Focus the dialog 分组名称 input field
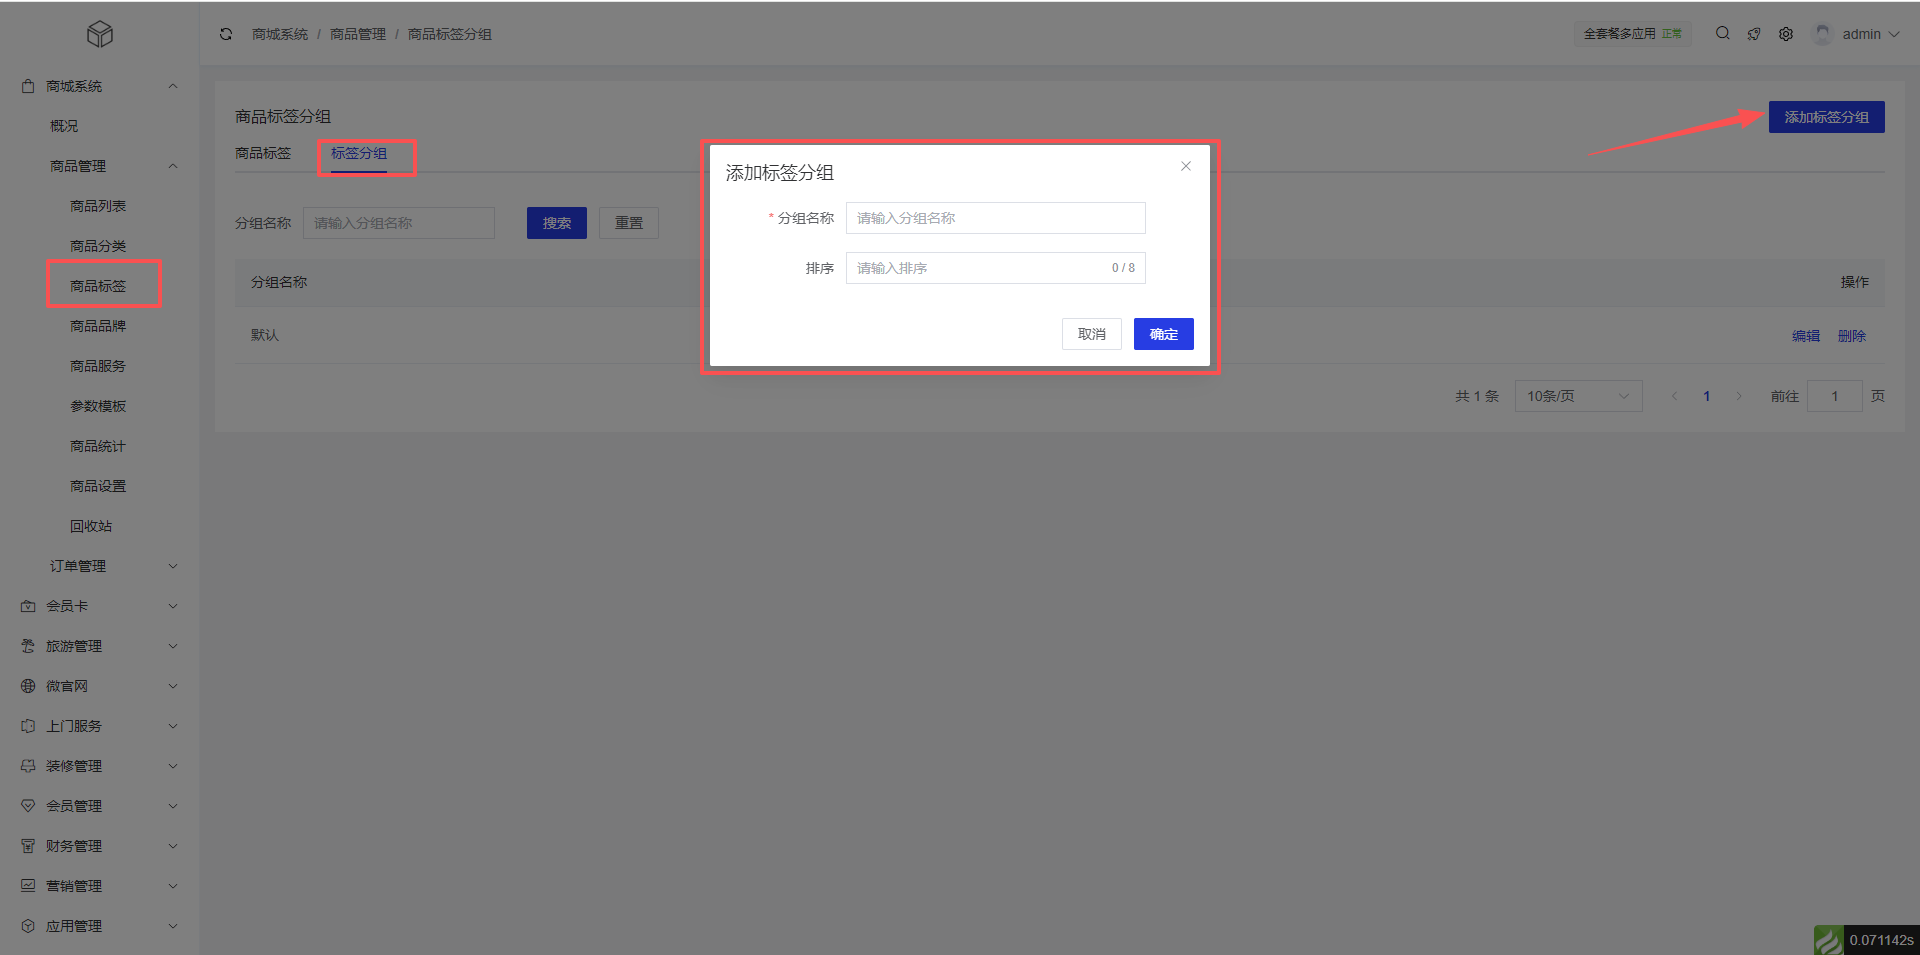This screenshot has height=955, width=1920. point(996,218)
